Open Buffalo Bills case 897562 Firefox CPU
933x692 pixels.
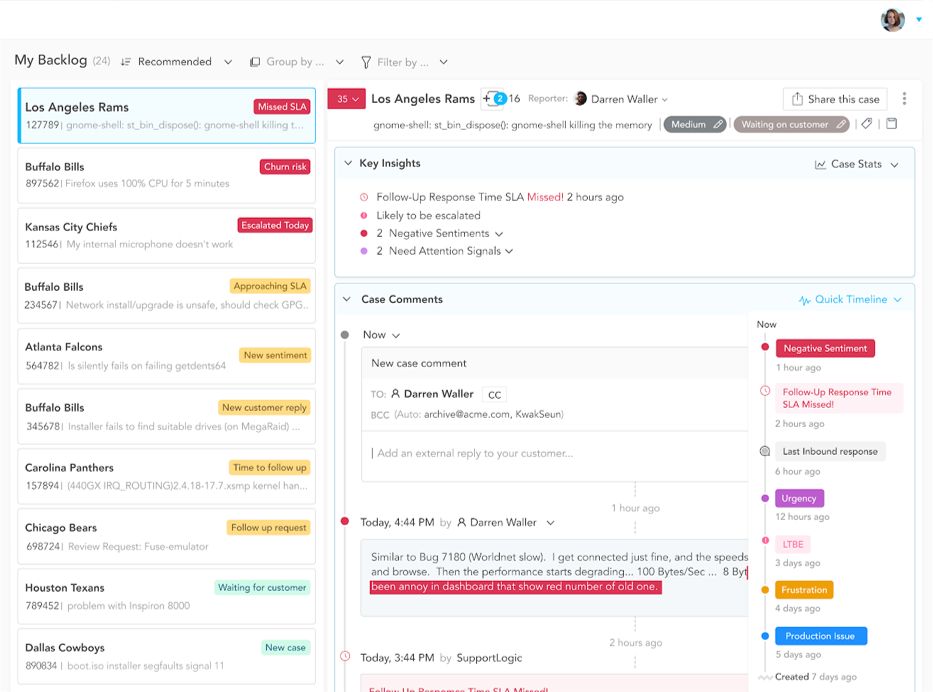[167, 176]
